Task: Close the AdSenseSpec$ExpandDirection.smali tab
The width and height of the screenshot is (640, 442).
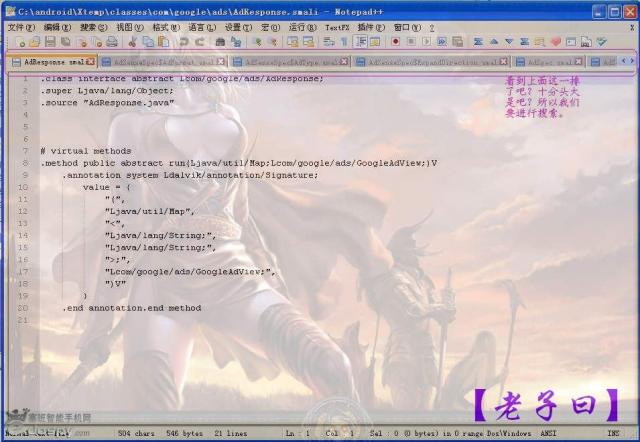Action: pyautogui.click(x=504, y=62)
